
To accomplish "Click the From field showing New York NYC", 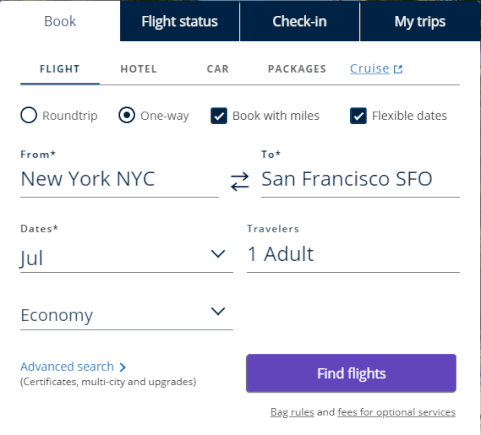I will tap(119, 179).
